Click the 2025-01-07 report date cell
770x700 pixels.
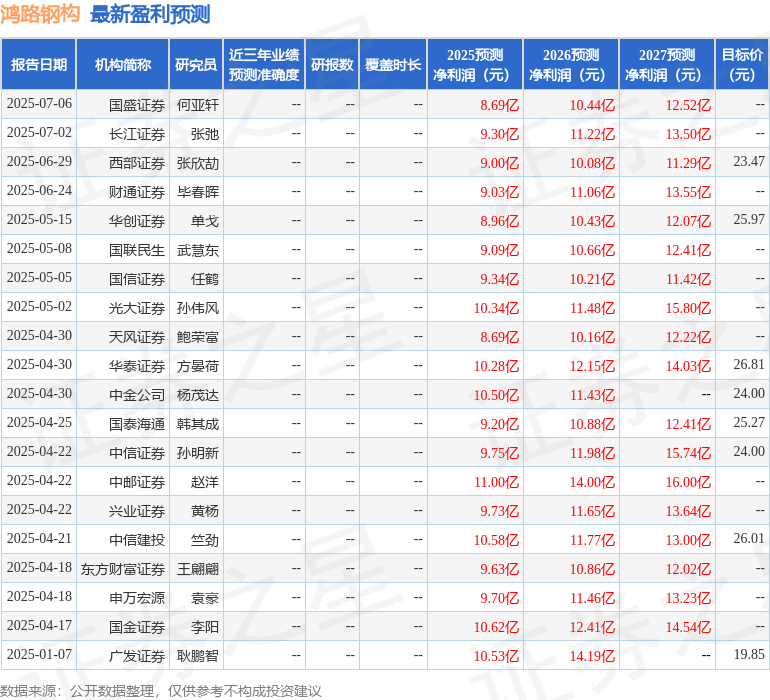click(x=39, y=656)
